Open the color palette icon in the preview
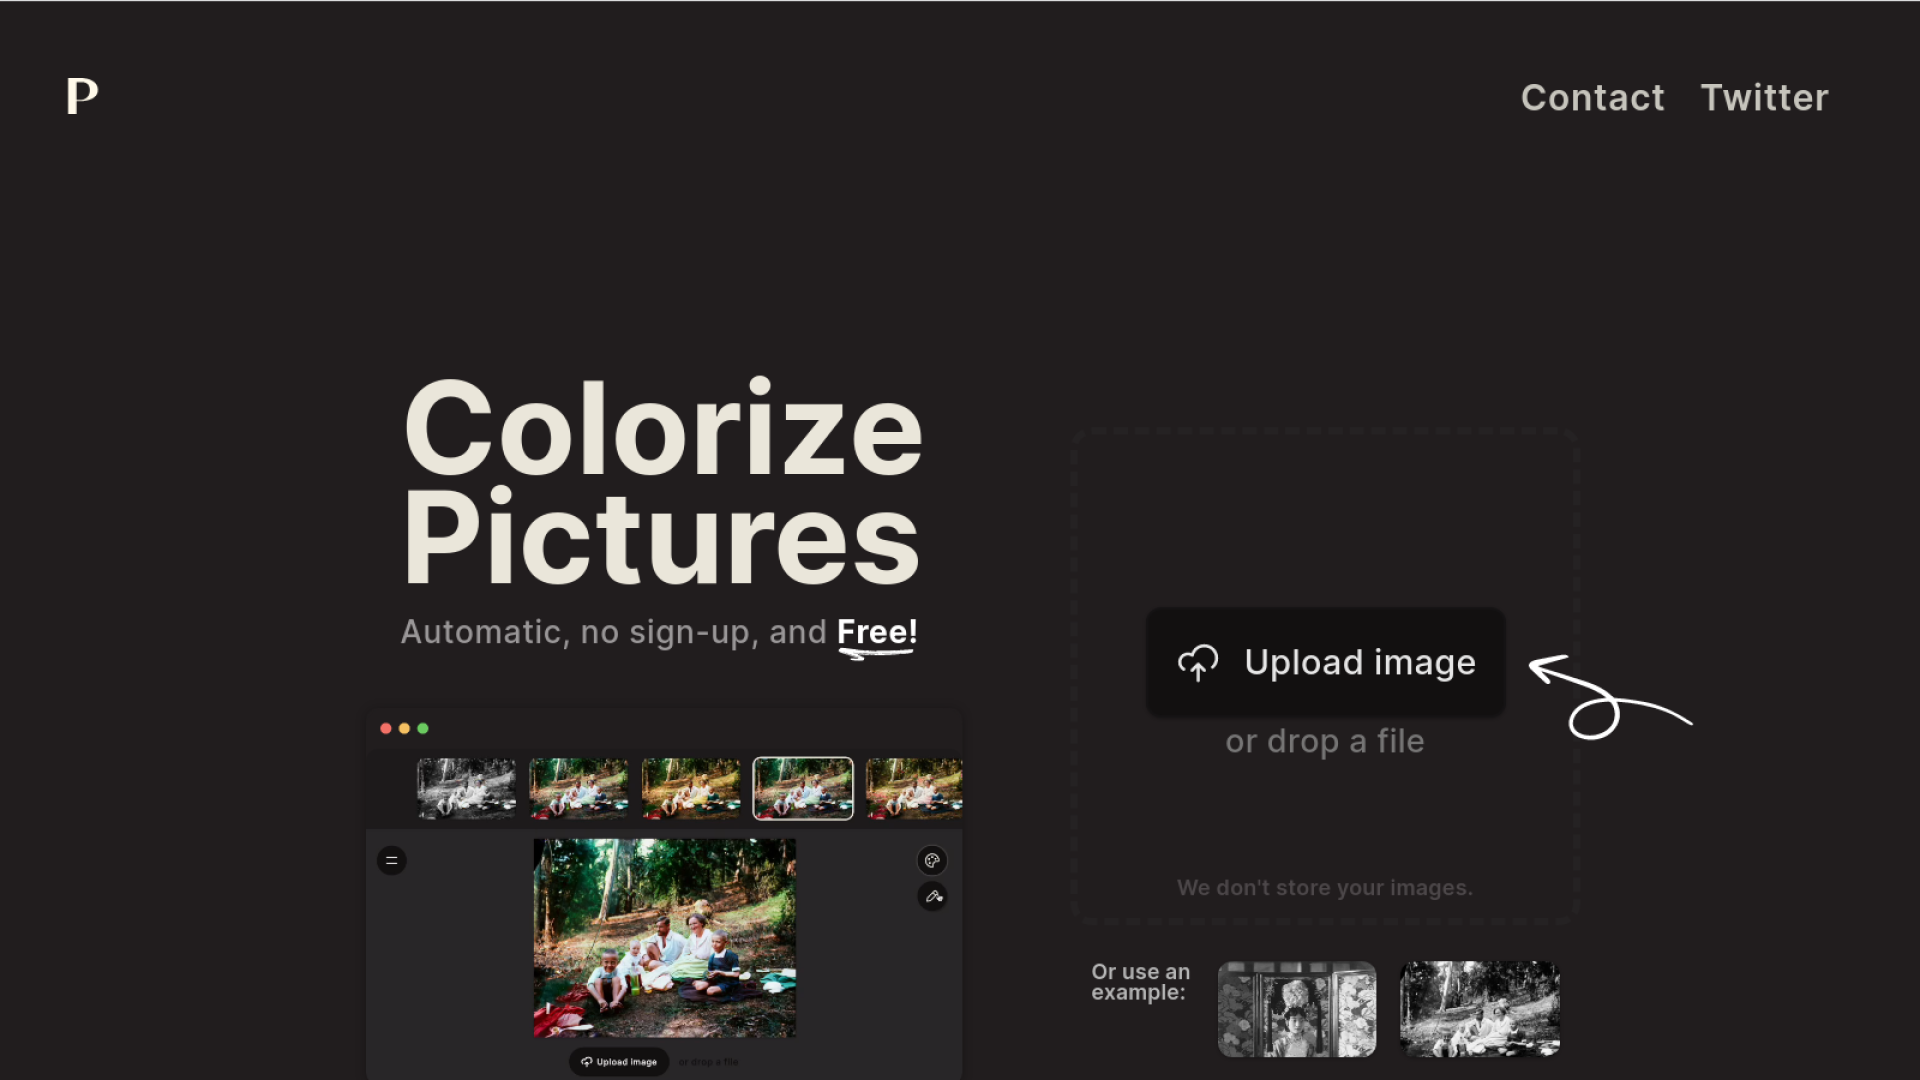Viewport: 1920px width, 1080px height. (x=932, y=860)
